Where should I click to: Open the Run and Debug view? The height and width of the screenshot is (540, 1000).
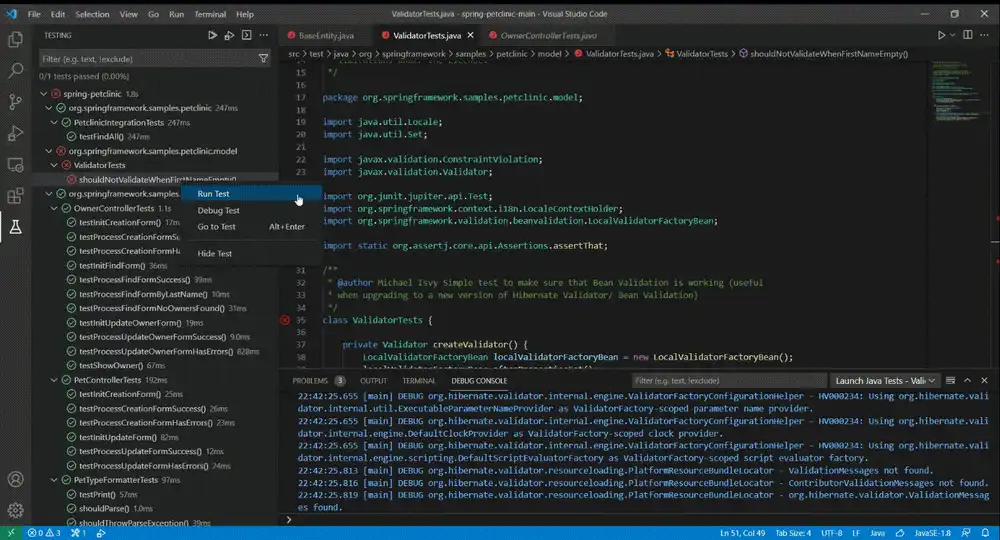(x=15, y=133)
